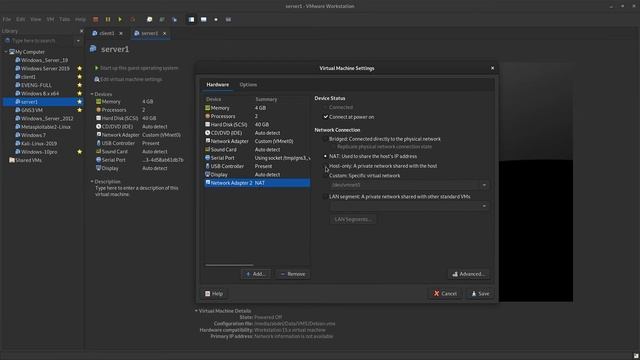
Task: Click the star next to Windows-10pro
Action: click(x=80, y=151)
